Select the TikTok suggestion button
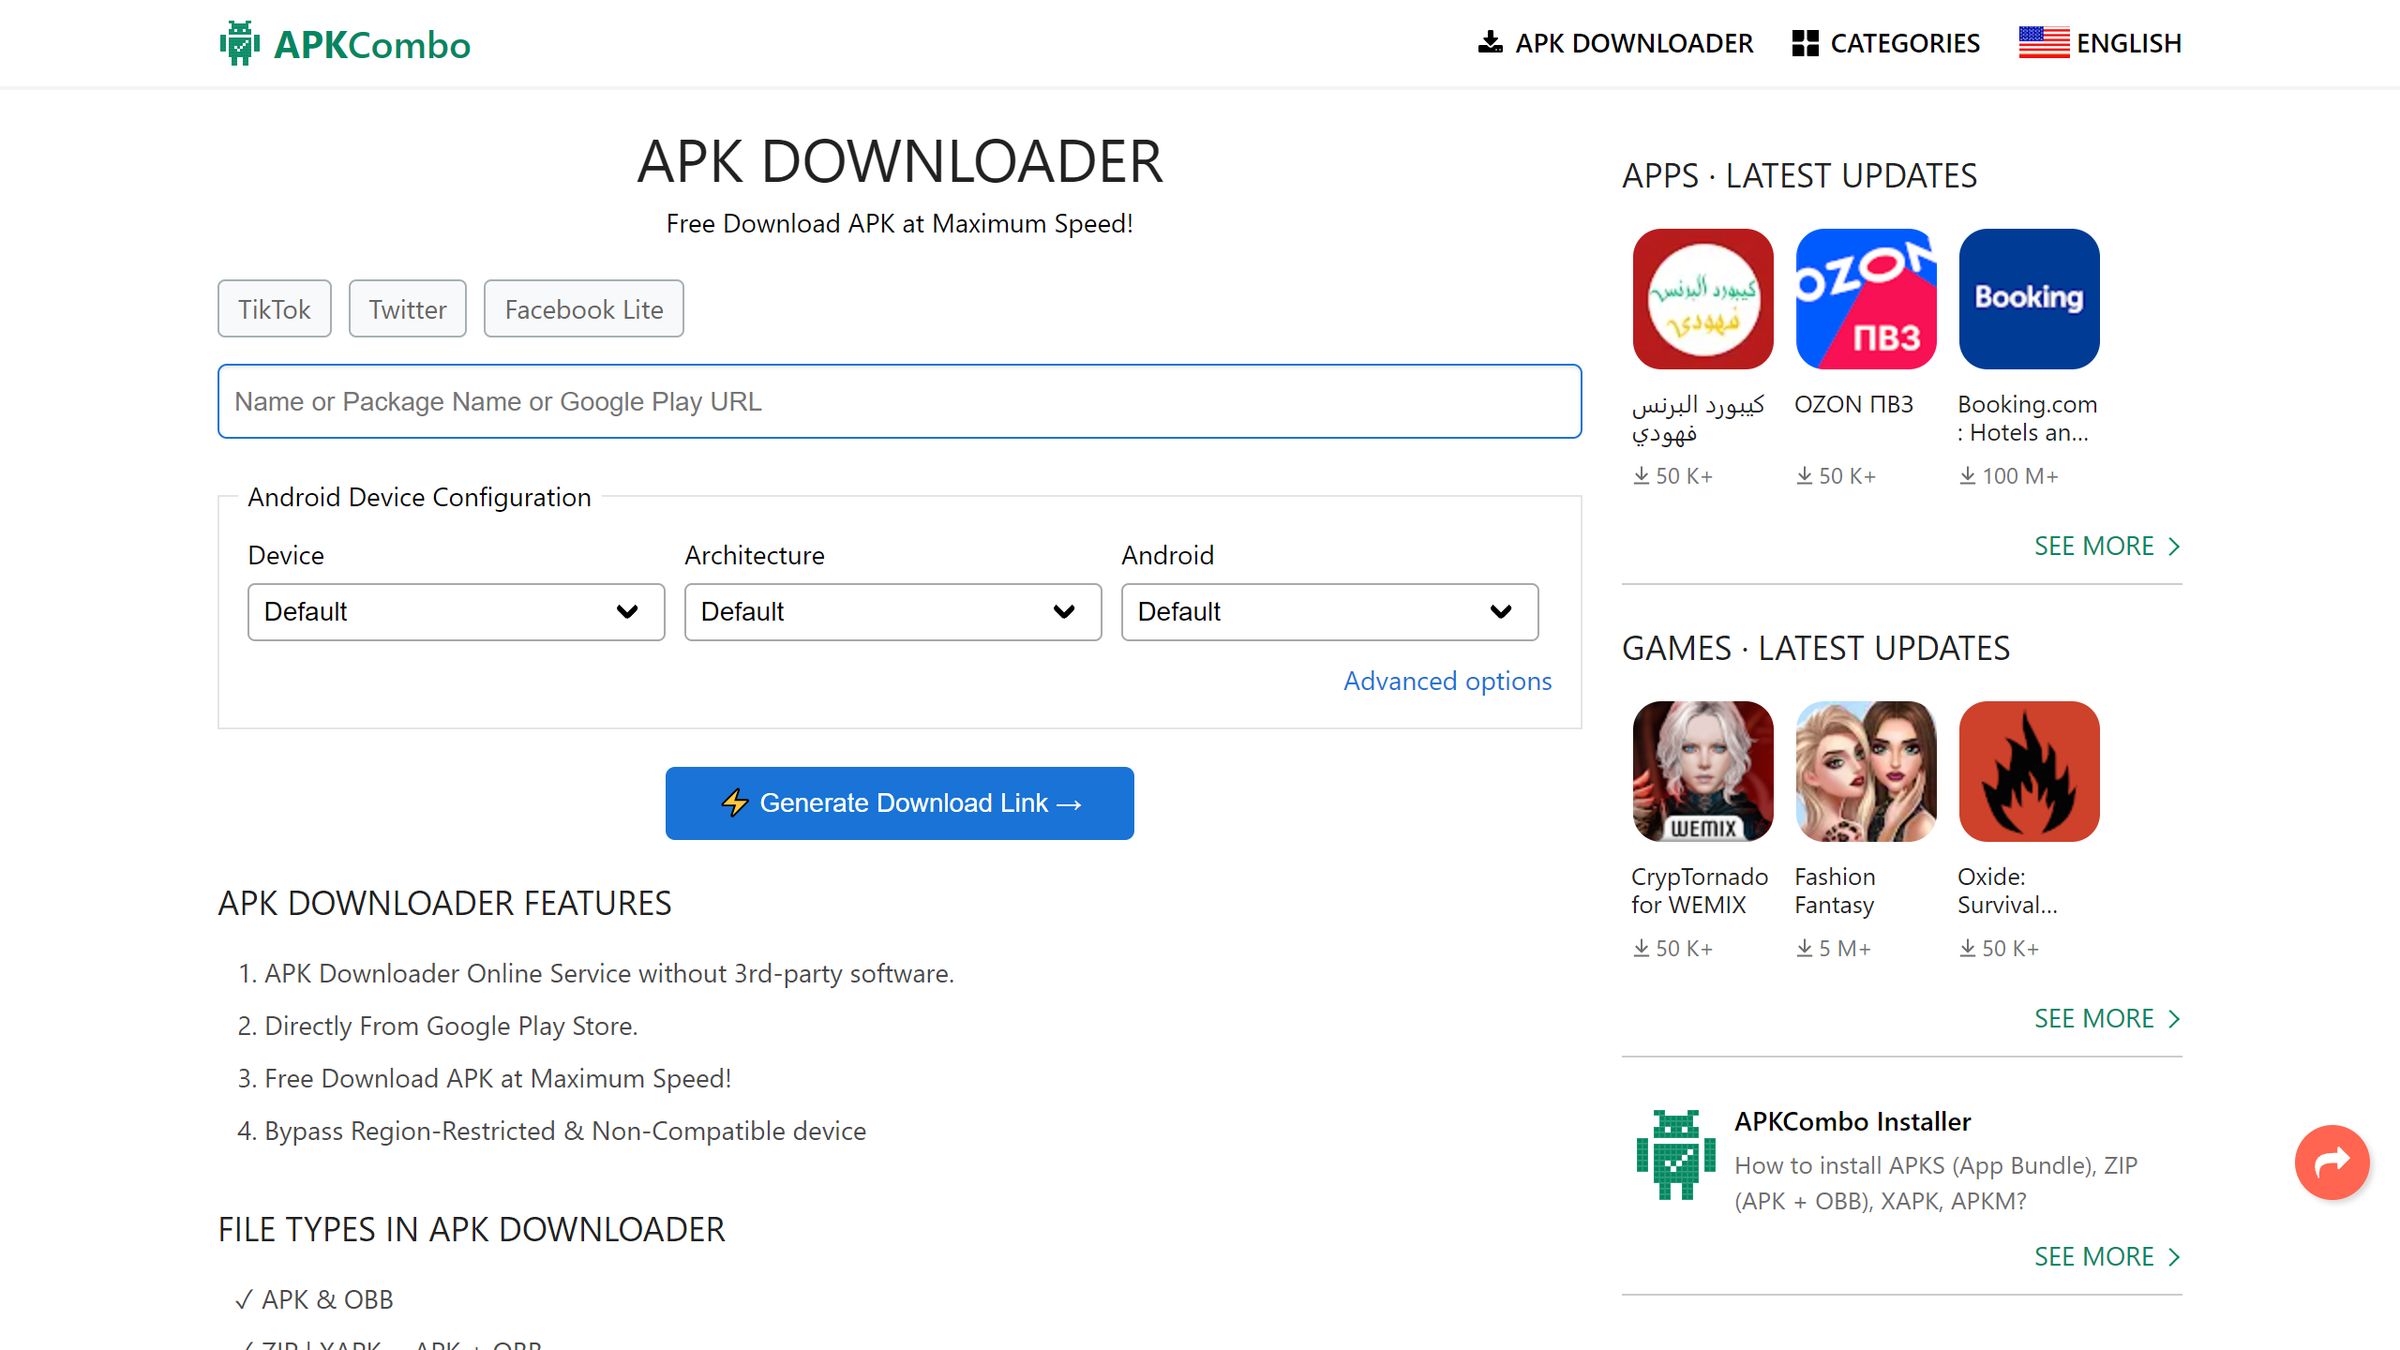Image resolution: width=2400 pixels, height=1350 pixels. tap(274, 309)
